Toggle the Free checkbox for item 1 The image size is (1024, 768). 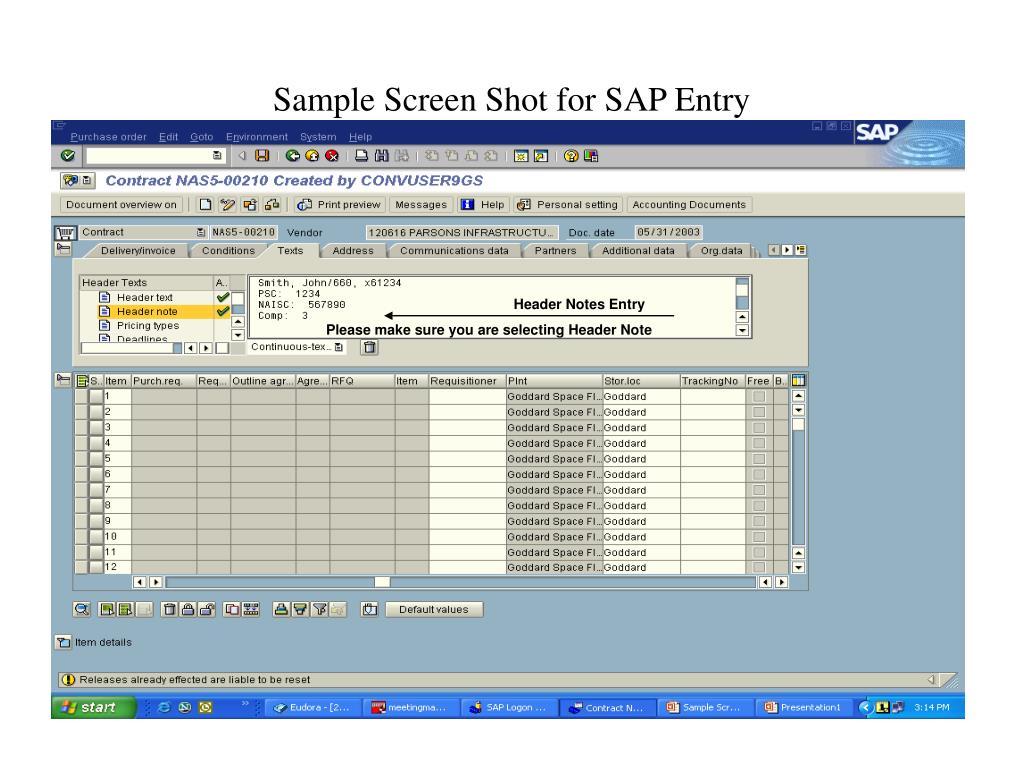[759, 396]
